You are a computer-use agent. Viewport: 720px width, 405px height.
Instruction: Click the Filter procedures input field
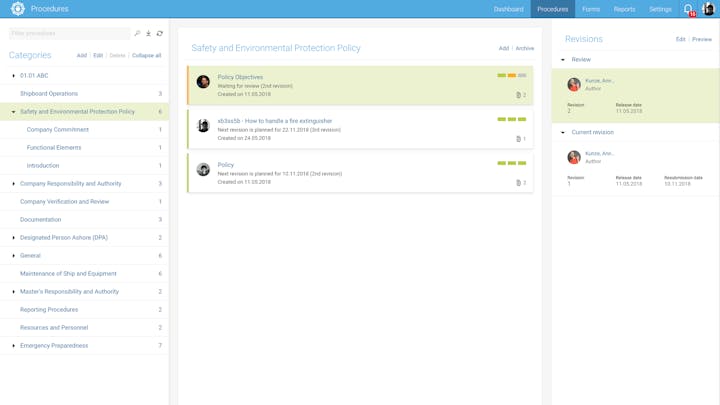68,34
